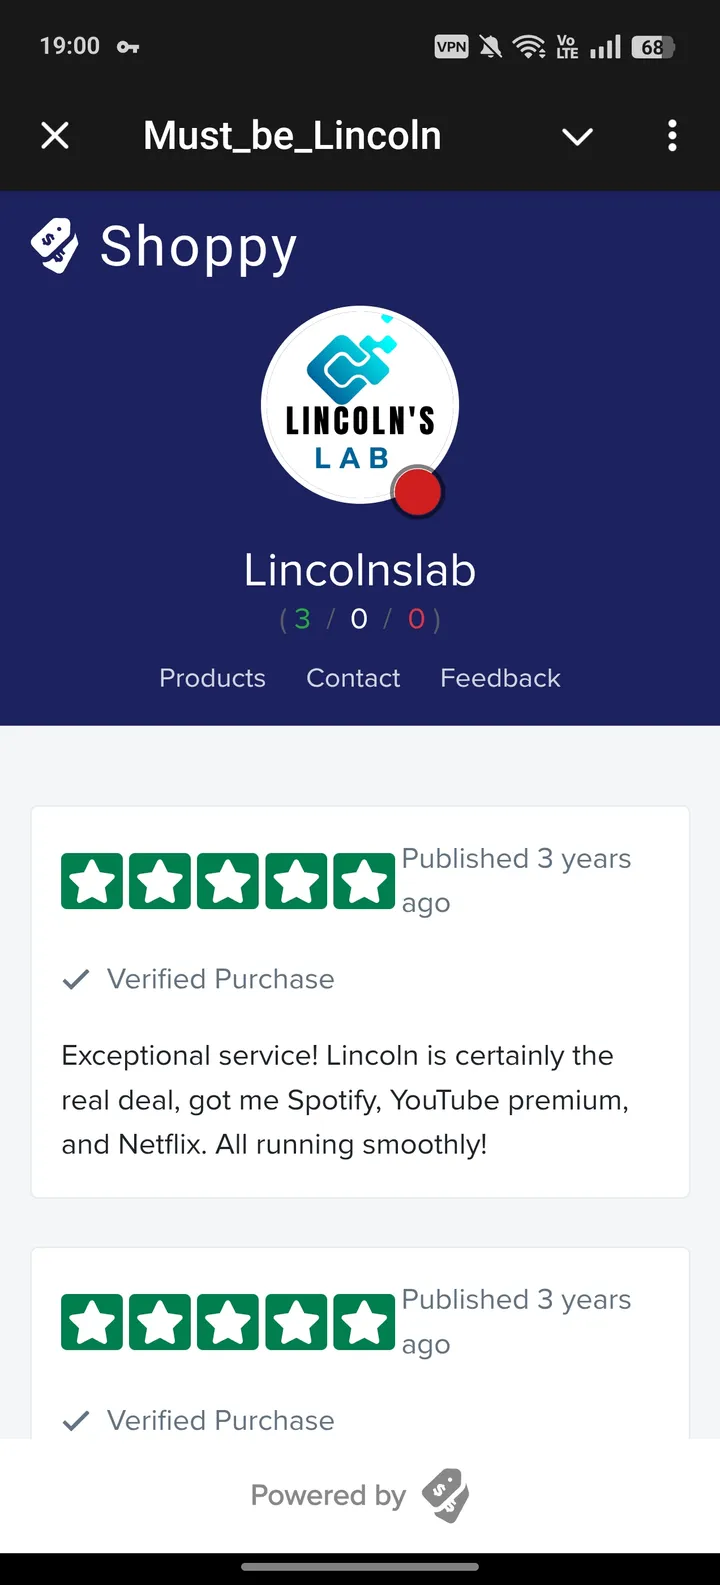720x1585 pixels.
Task: Click the verified purchase checkmark on first review
Action: click(75, 979)
